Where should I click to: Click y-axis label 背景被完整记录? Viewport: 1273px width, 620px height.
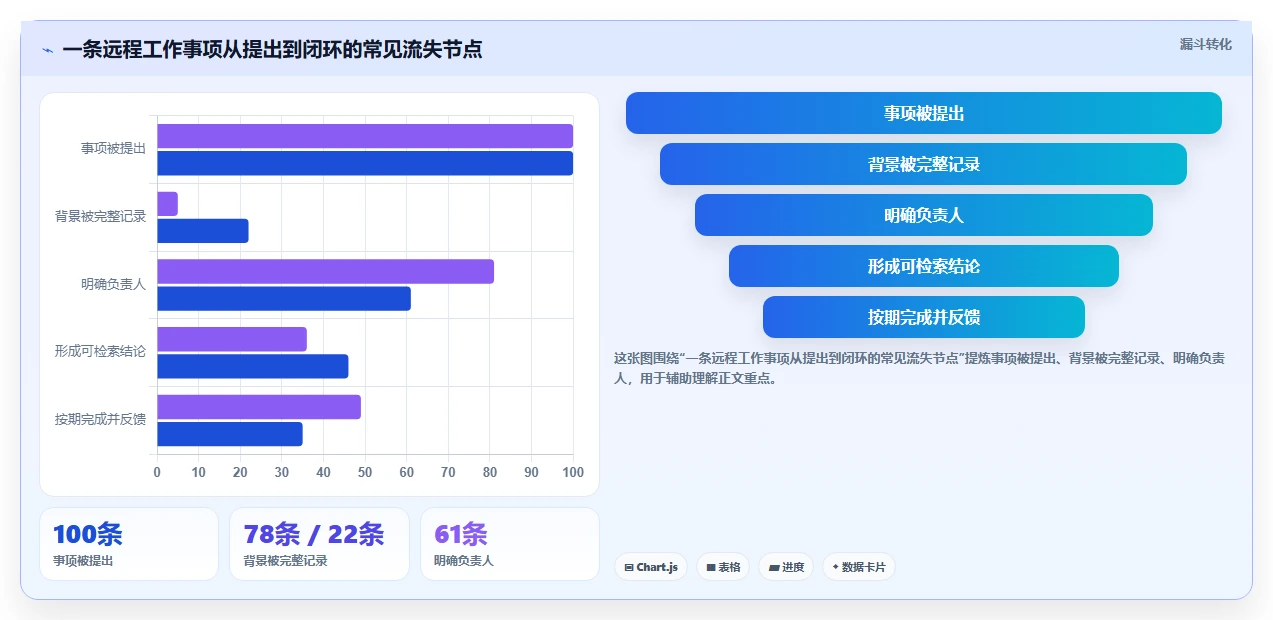[x=100, y=216]
